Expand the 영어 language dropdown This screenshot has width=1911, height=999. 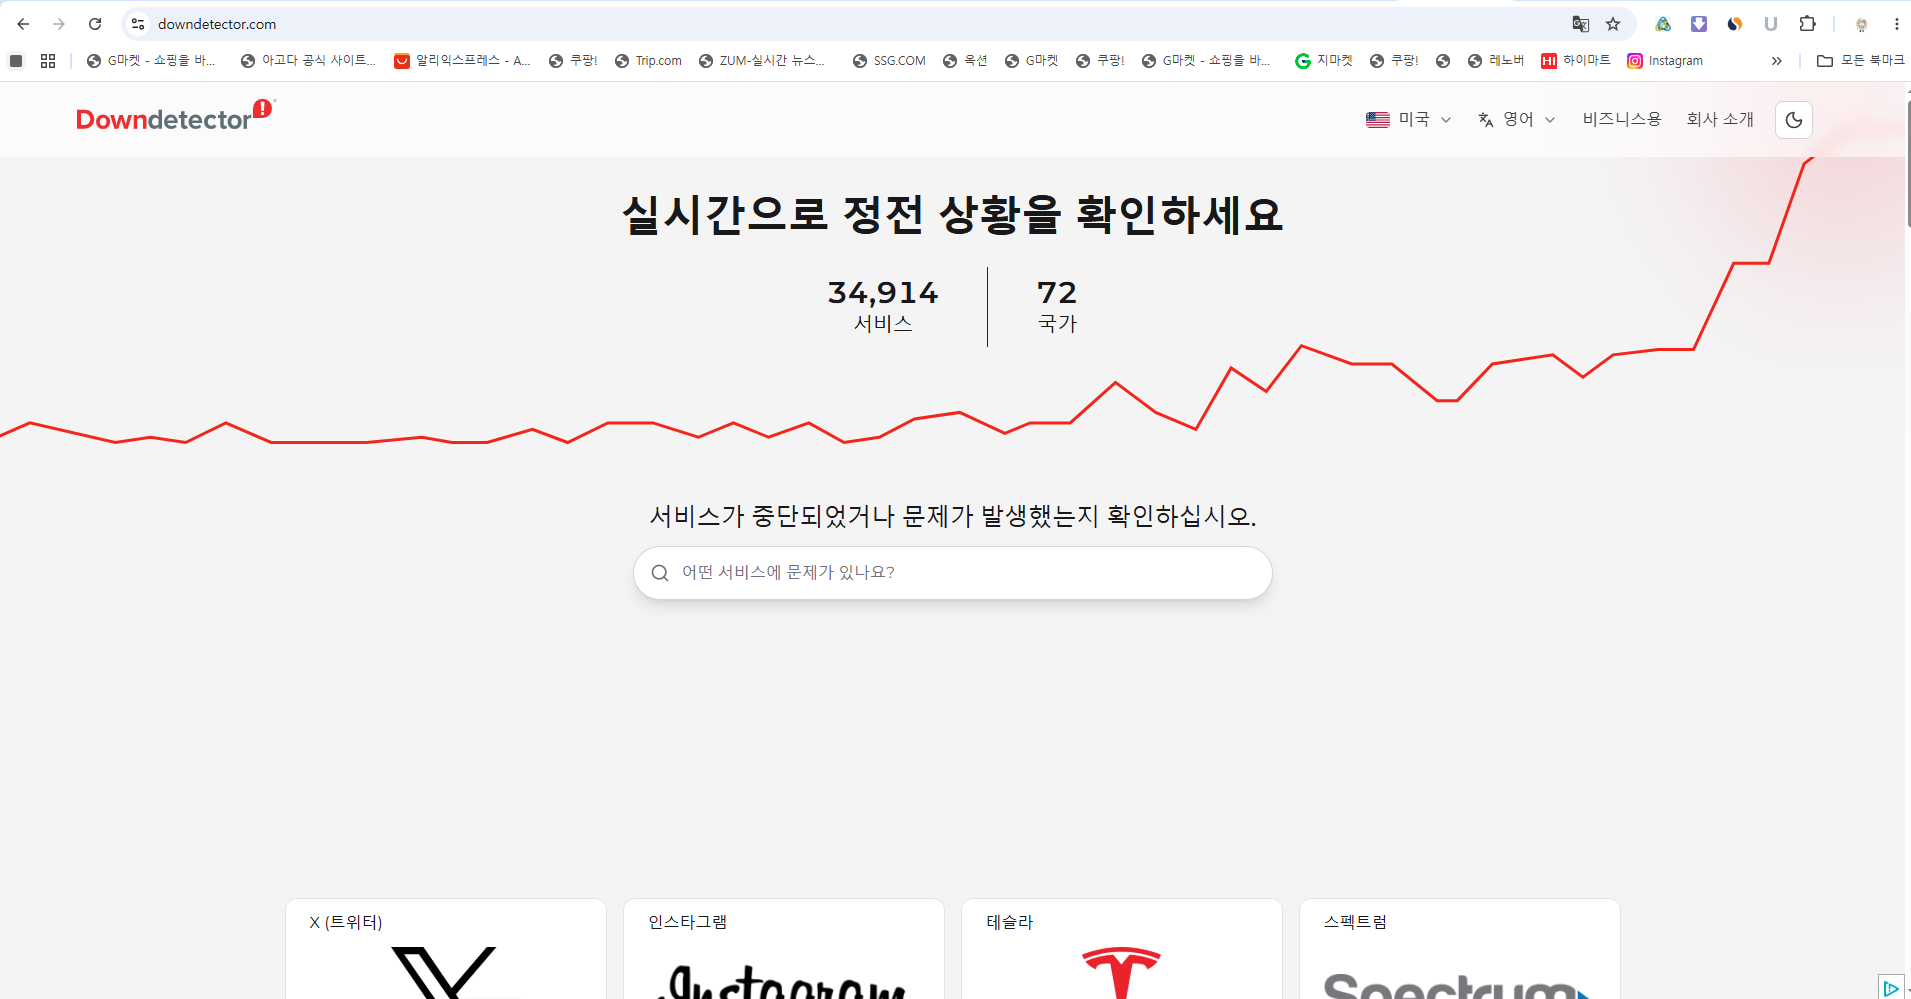1517,120
